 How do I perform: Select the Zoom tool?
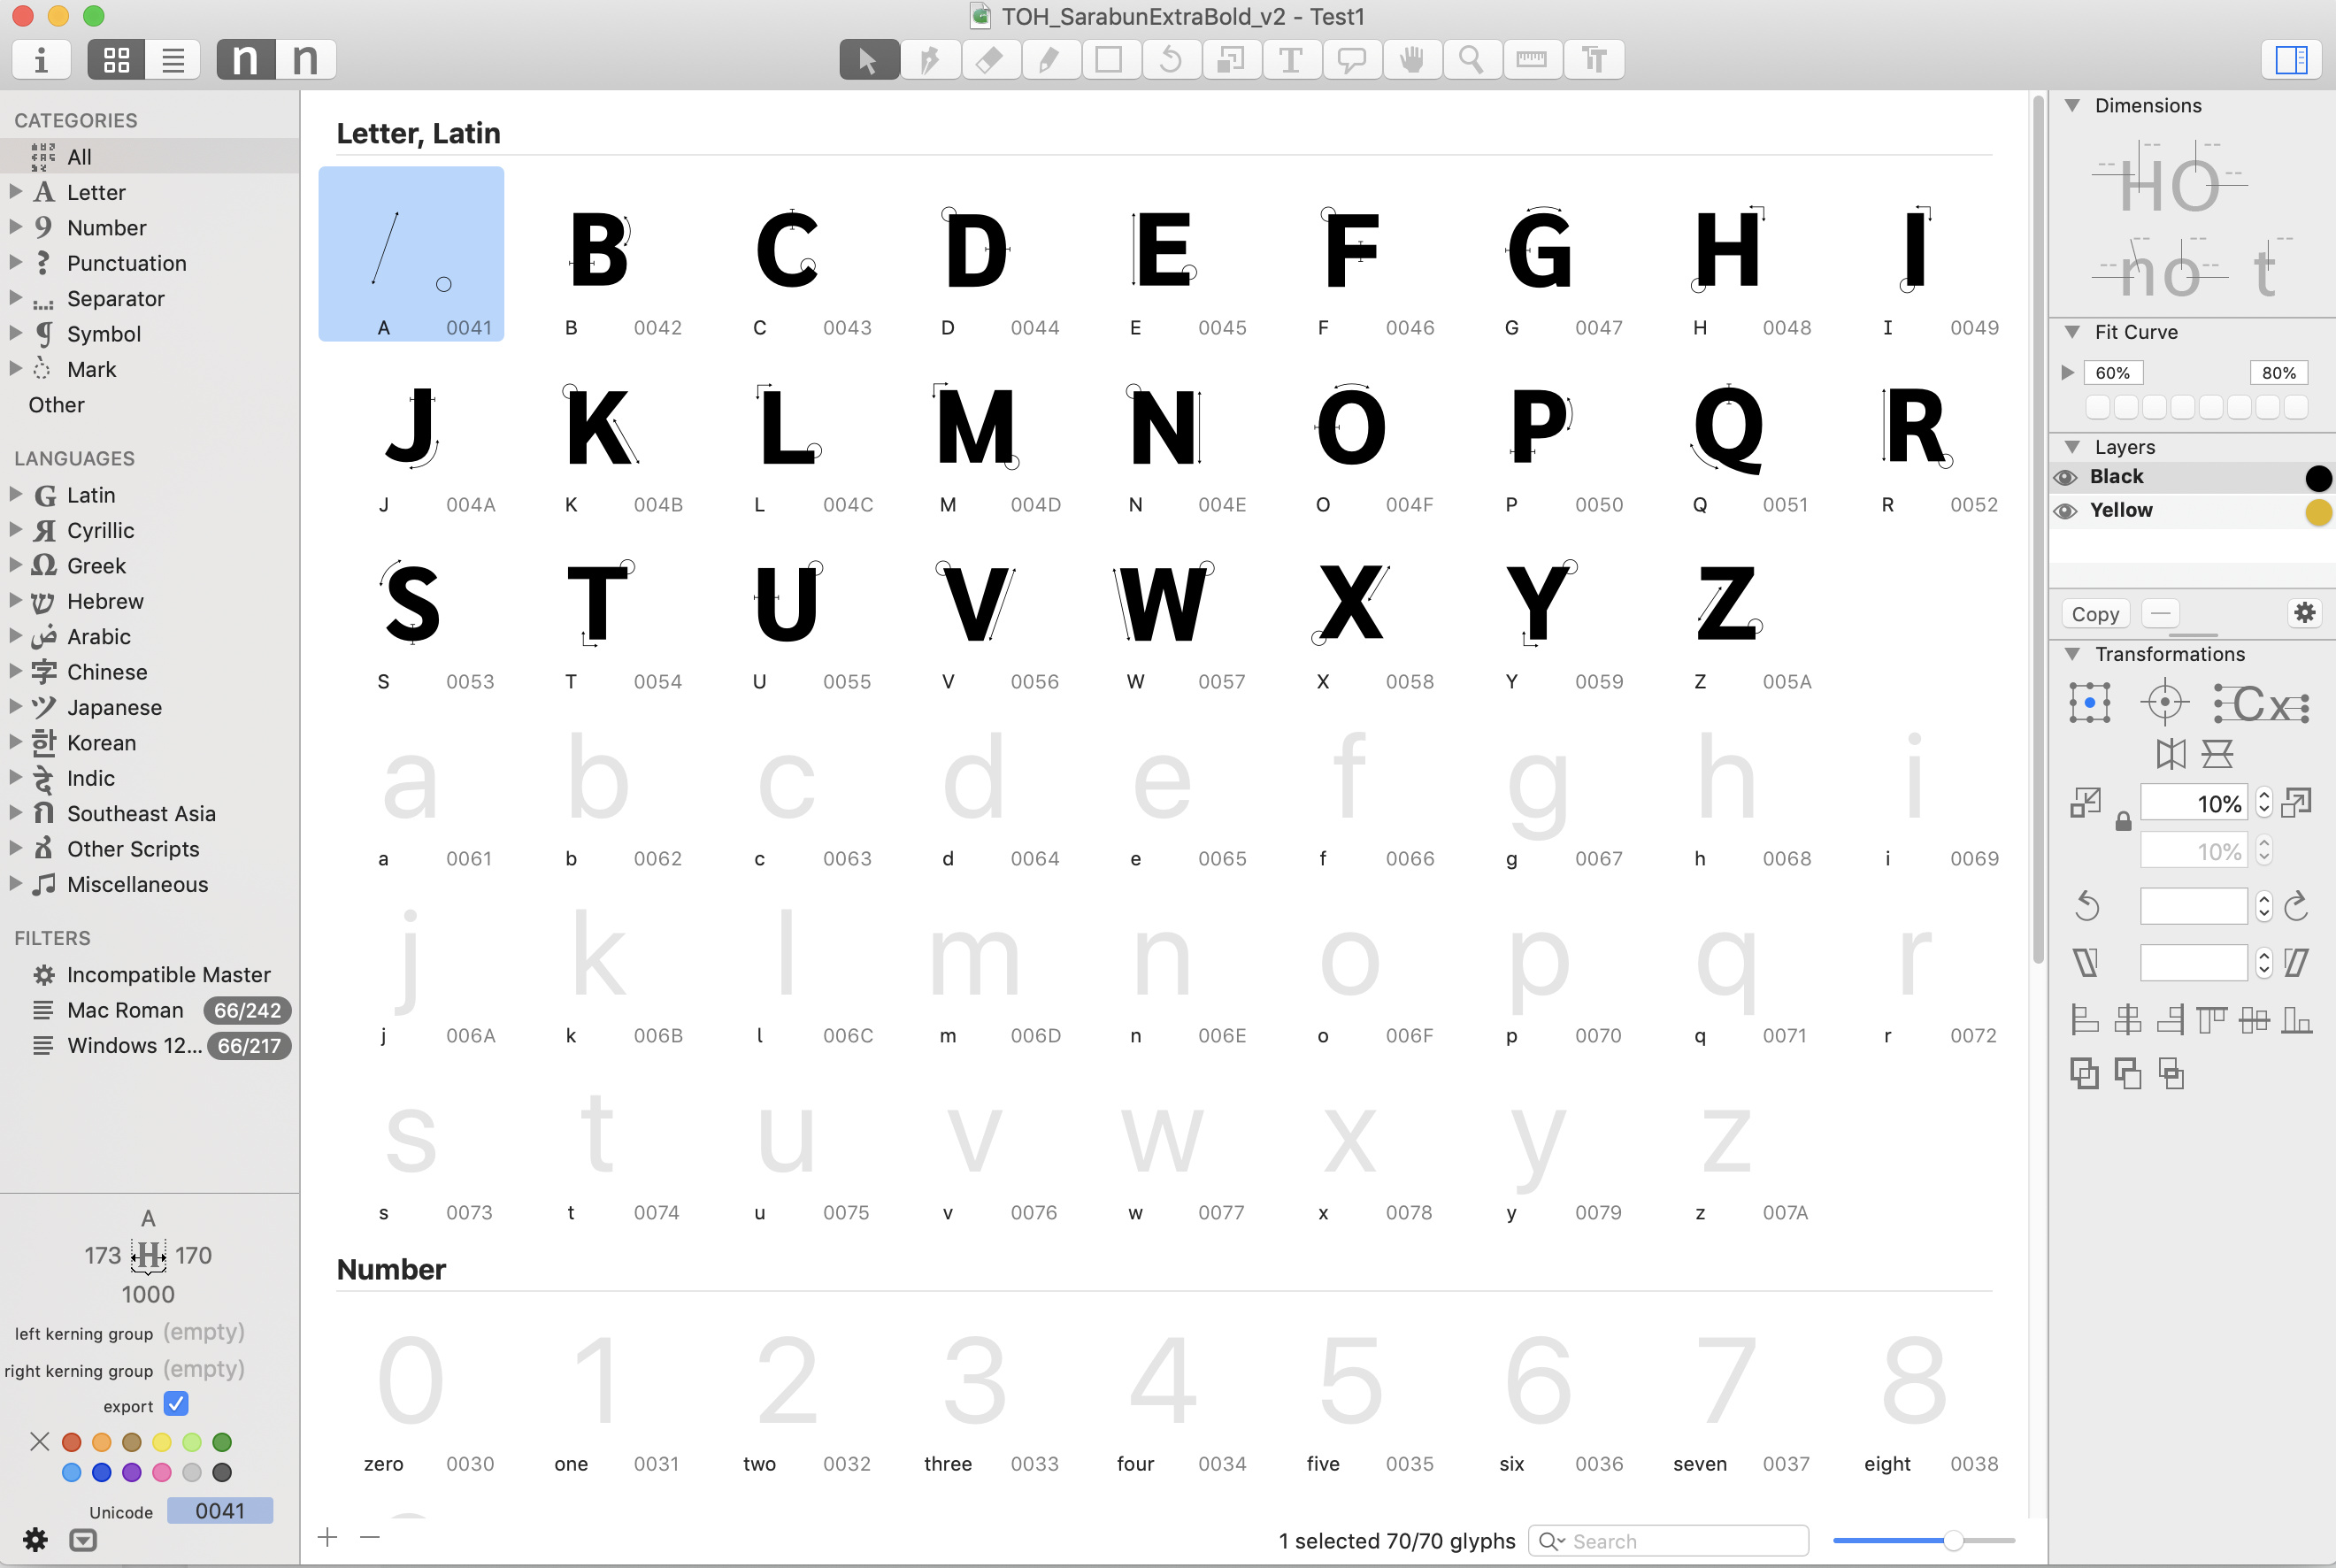coord(1470,59)
